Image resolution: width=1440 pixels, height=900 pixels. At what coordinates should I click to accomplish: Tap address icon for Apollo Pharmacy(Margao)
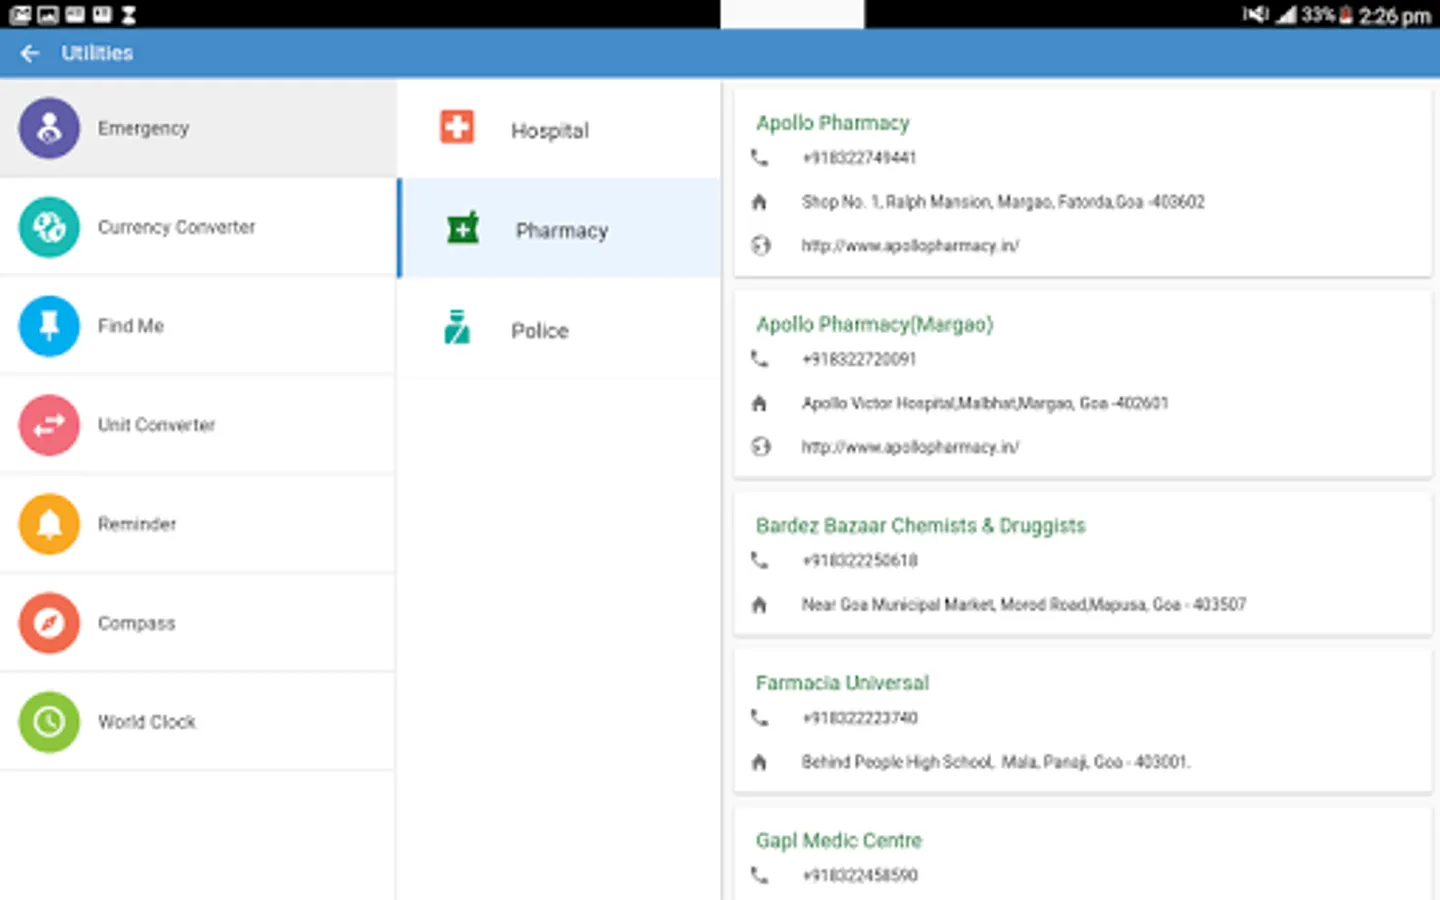pyautogui.click(x=760, y=403)
